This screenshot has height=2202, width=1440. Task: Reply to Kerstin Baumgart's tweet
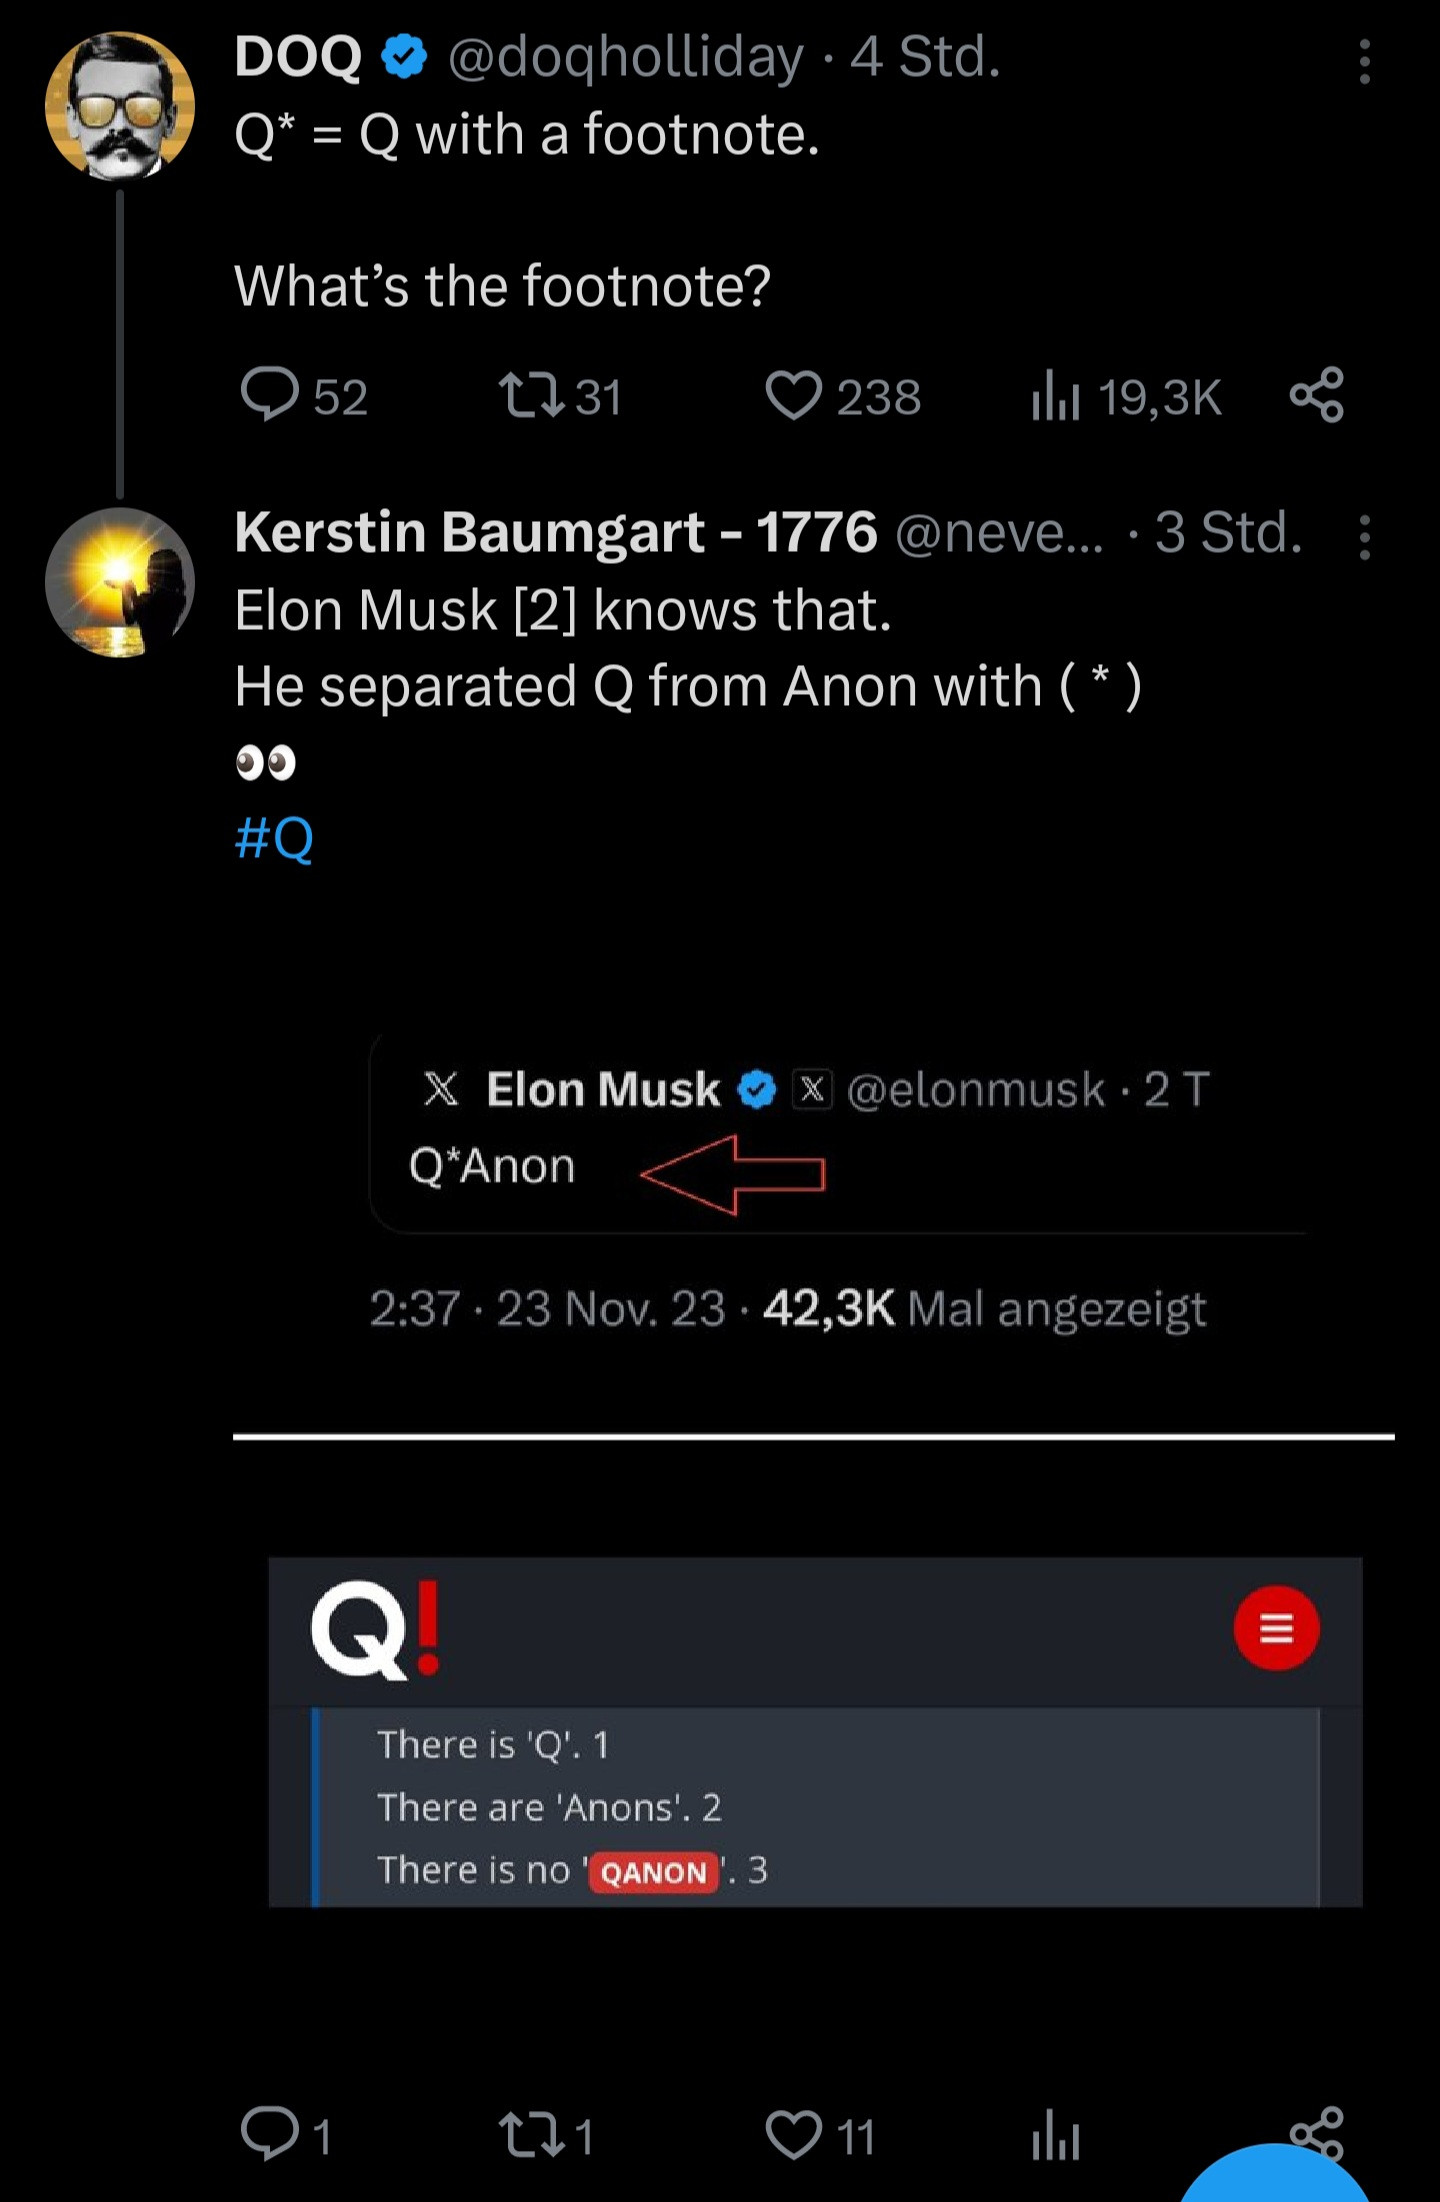point(270,2134)
